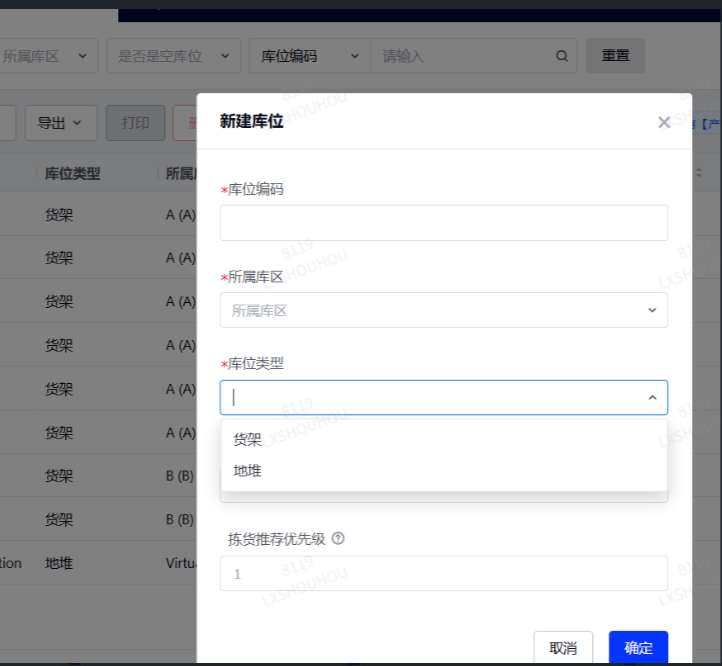Click the search magnifier icon
This screenshot has height=666, width=722.
pos(561,56)
